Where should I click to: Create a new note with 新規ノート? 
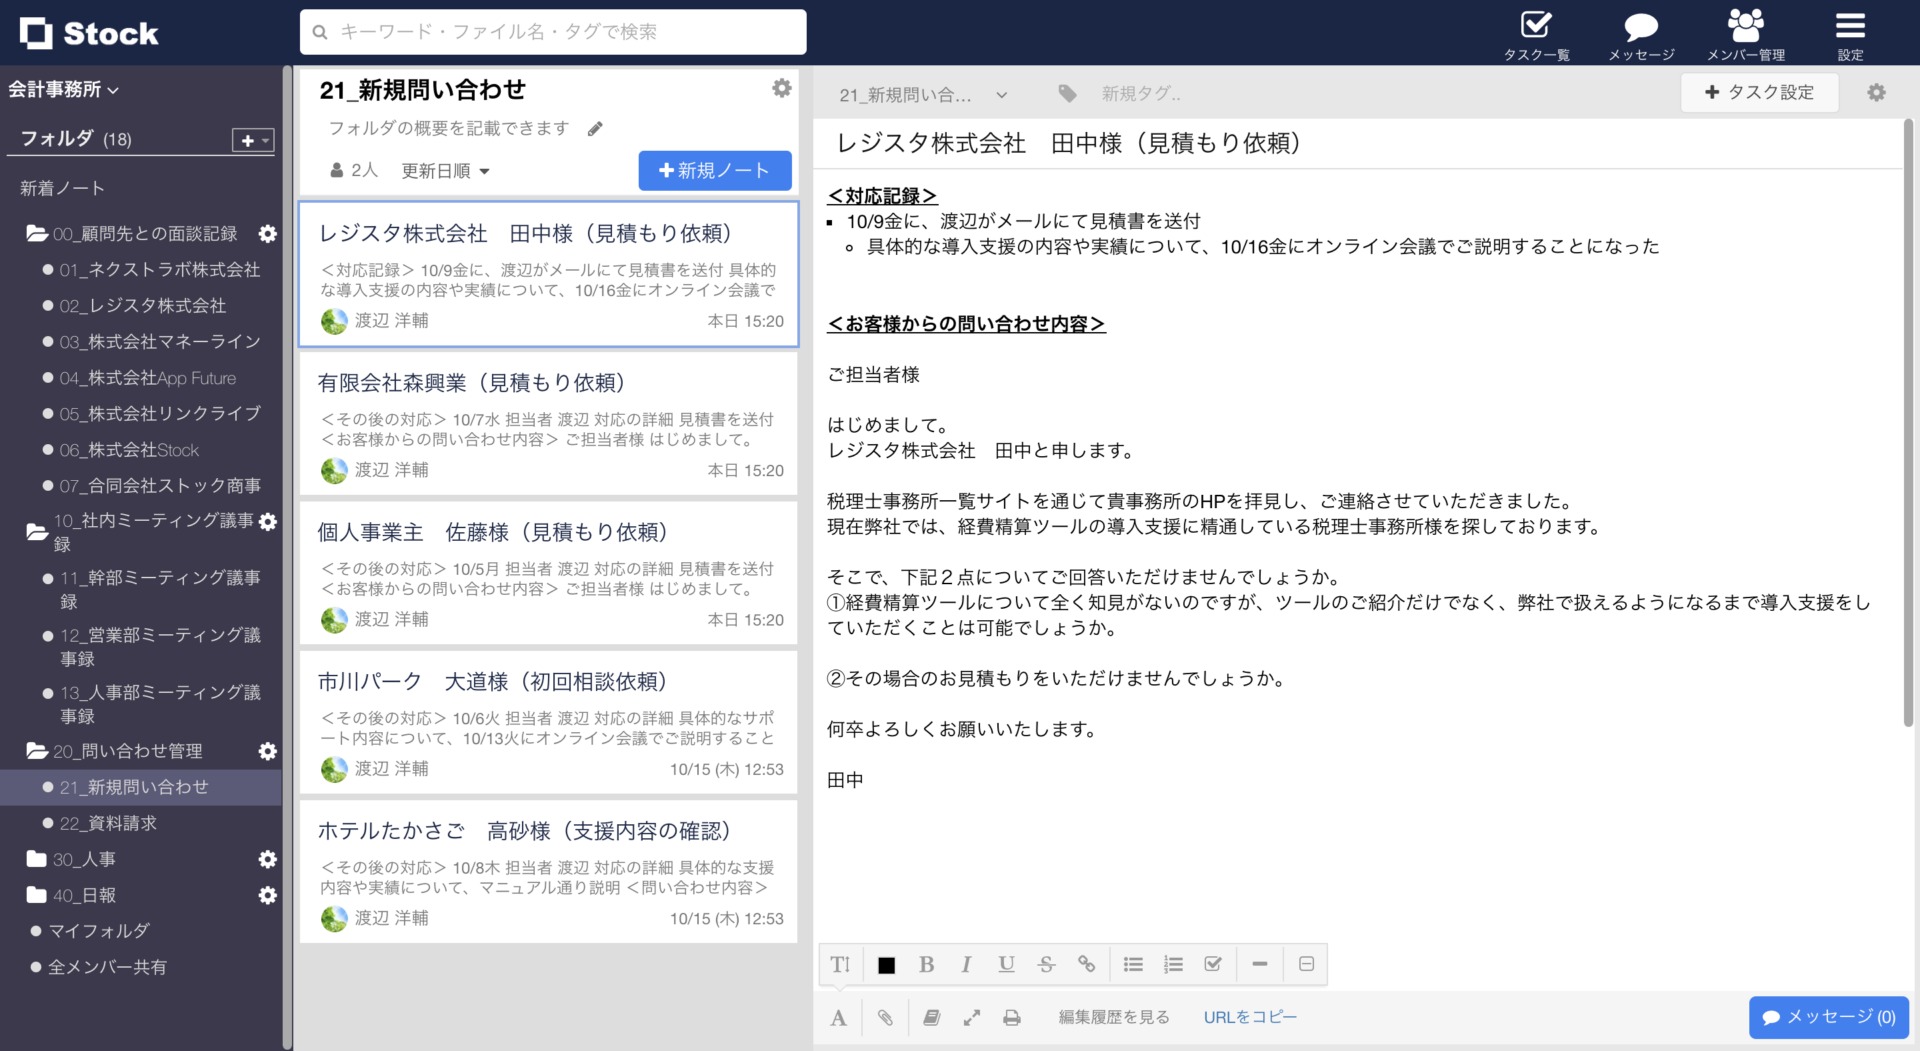tap(715, 171)
